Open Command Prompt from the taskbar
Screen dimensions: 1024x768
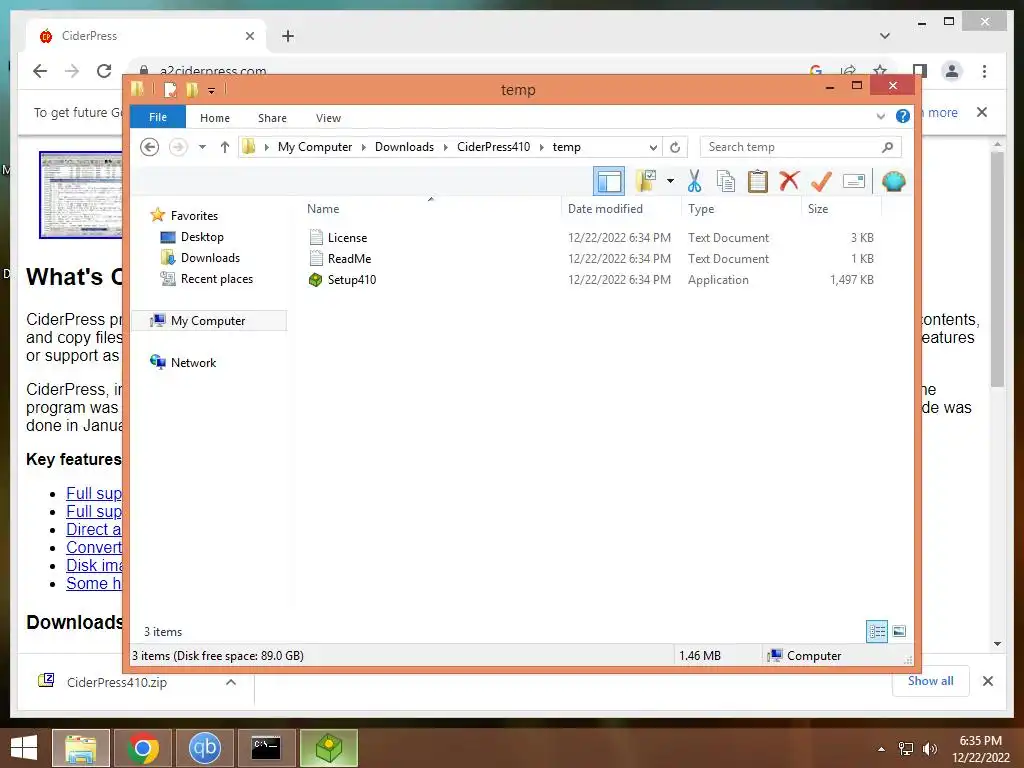(266, 748)
